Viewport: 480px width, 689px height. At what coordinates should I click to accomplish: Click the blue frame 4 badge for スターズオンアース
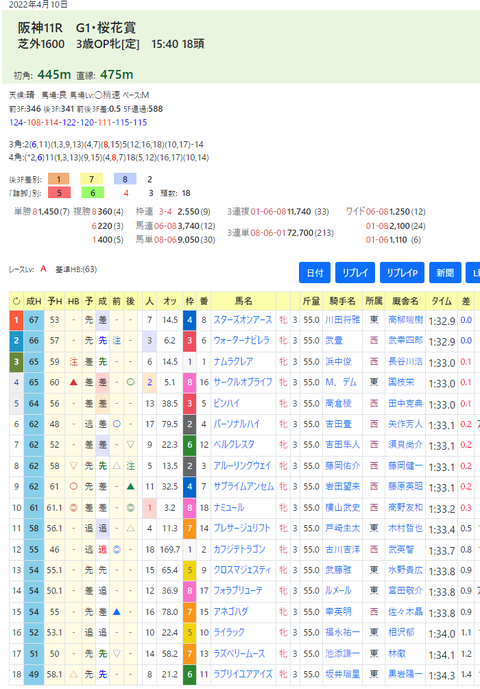[189, 320]
